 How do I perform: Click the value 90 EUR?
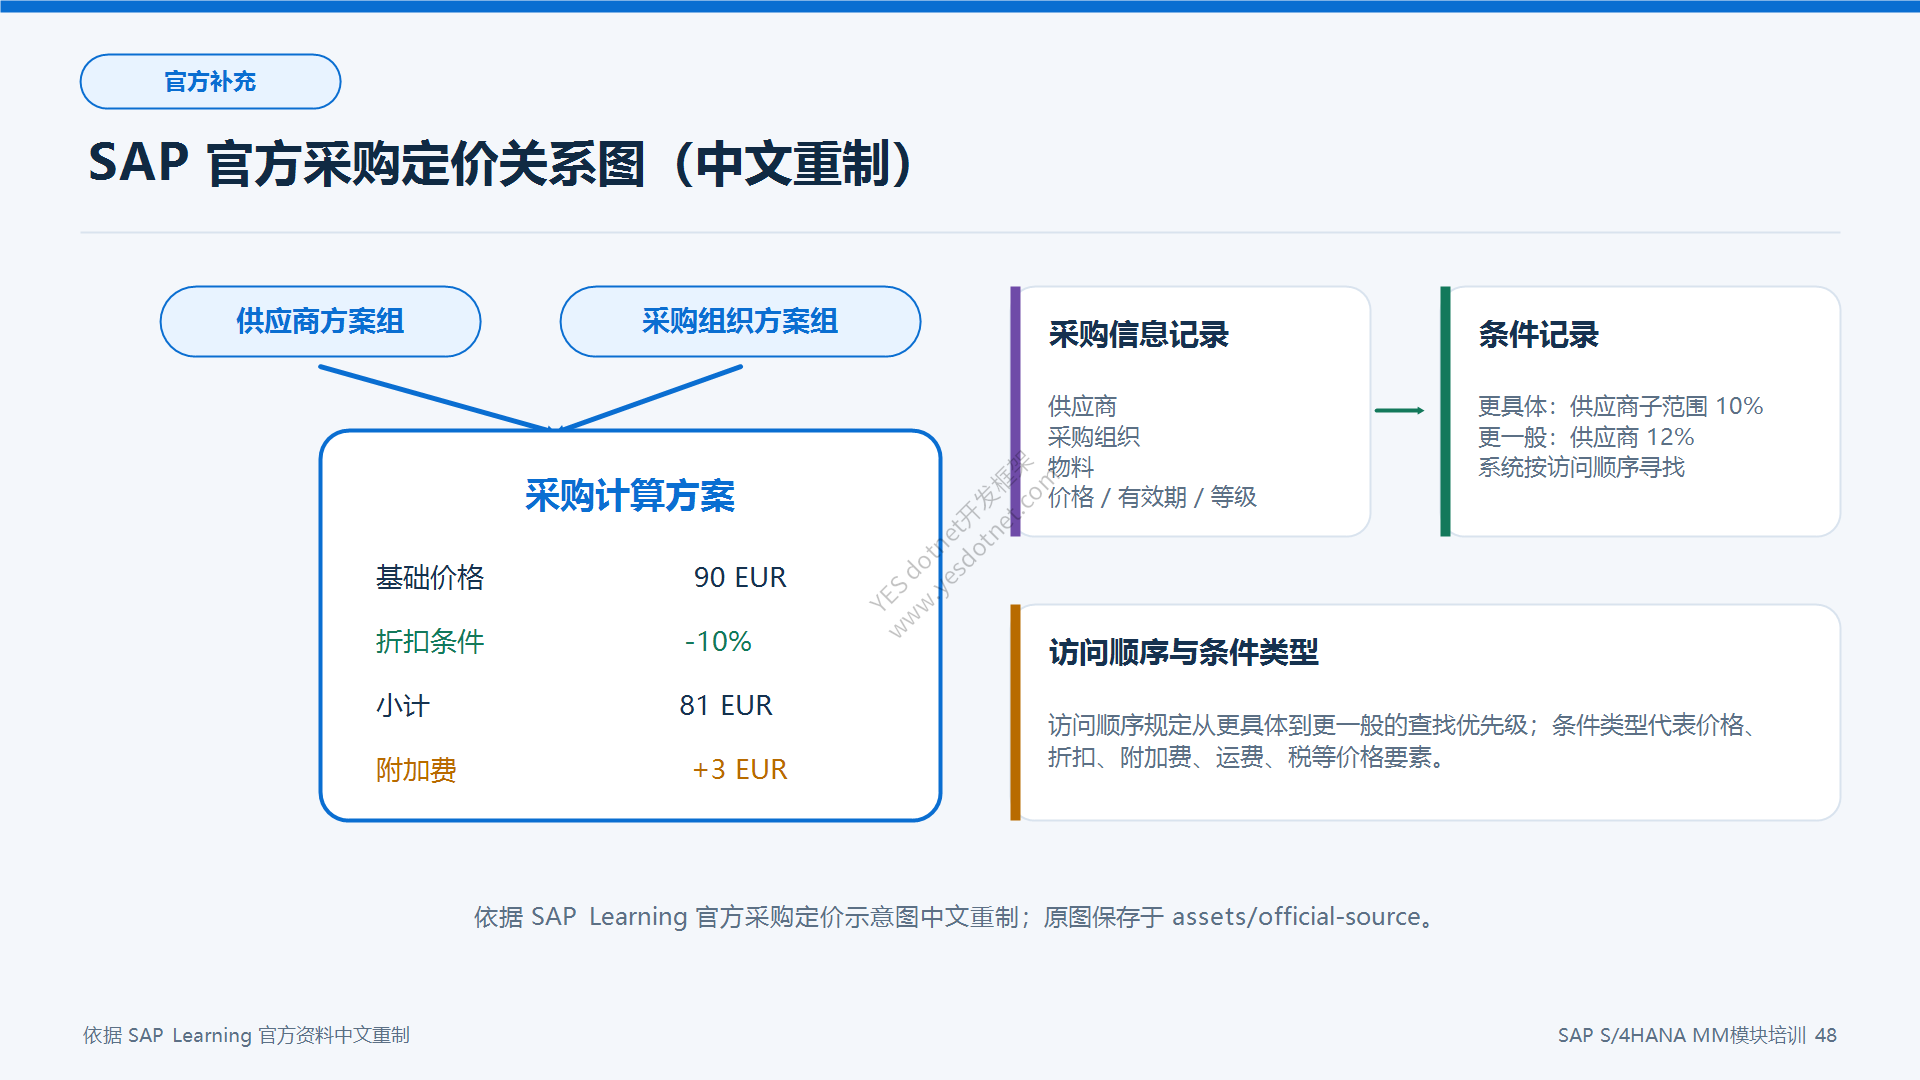pos(740,577)
